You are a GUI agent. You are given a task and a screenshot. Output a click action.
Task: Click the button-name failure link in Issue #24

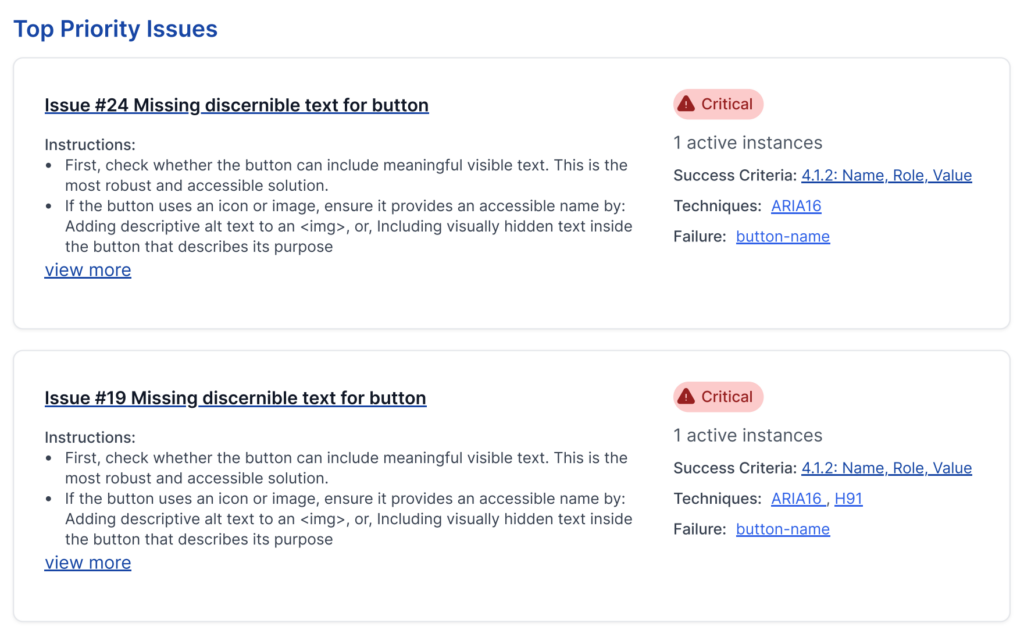(782, 237)
